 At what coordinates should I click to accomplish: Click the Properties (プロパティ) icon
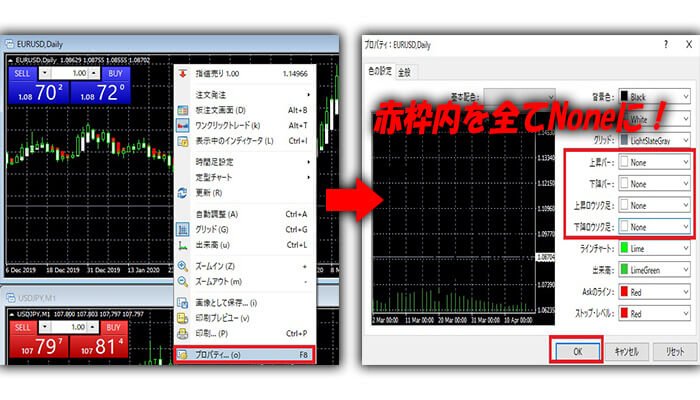tap(183, 355)
